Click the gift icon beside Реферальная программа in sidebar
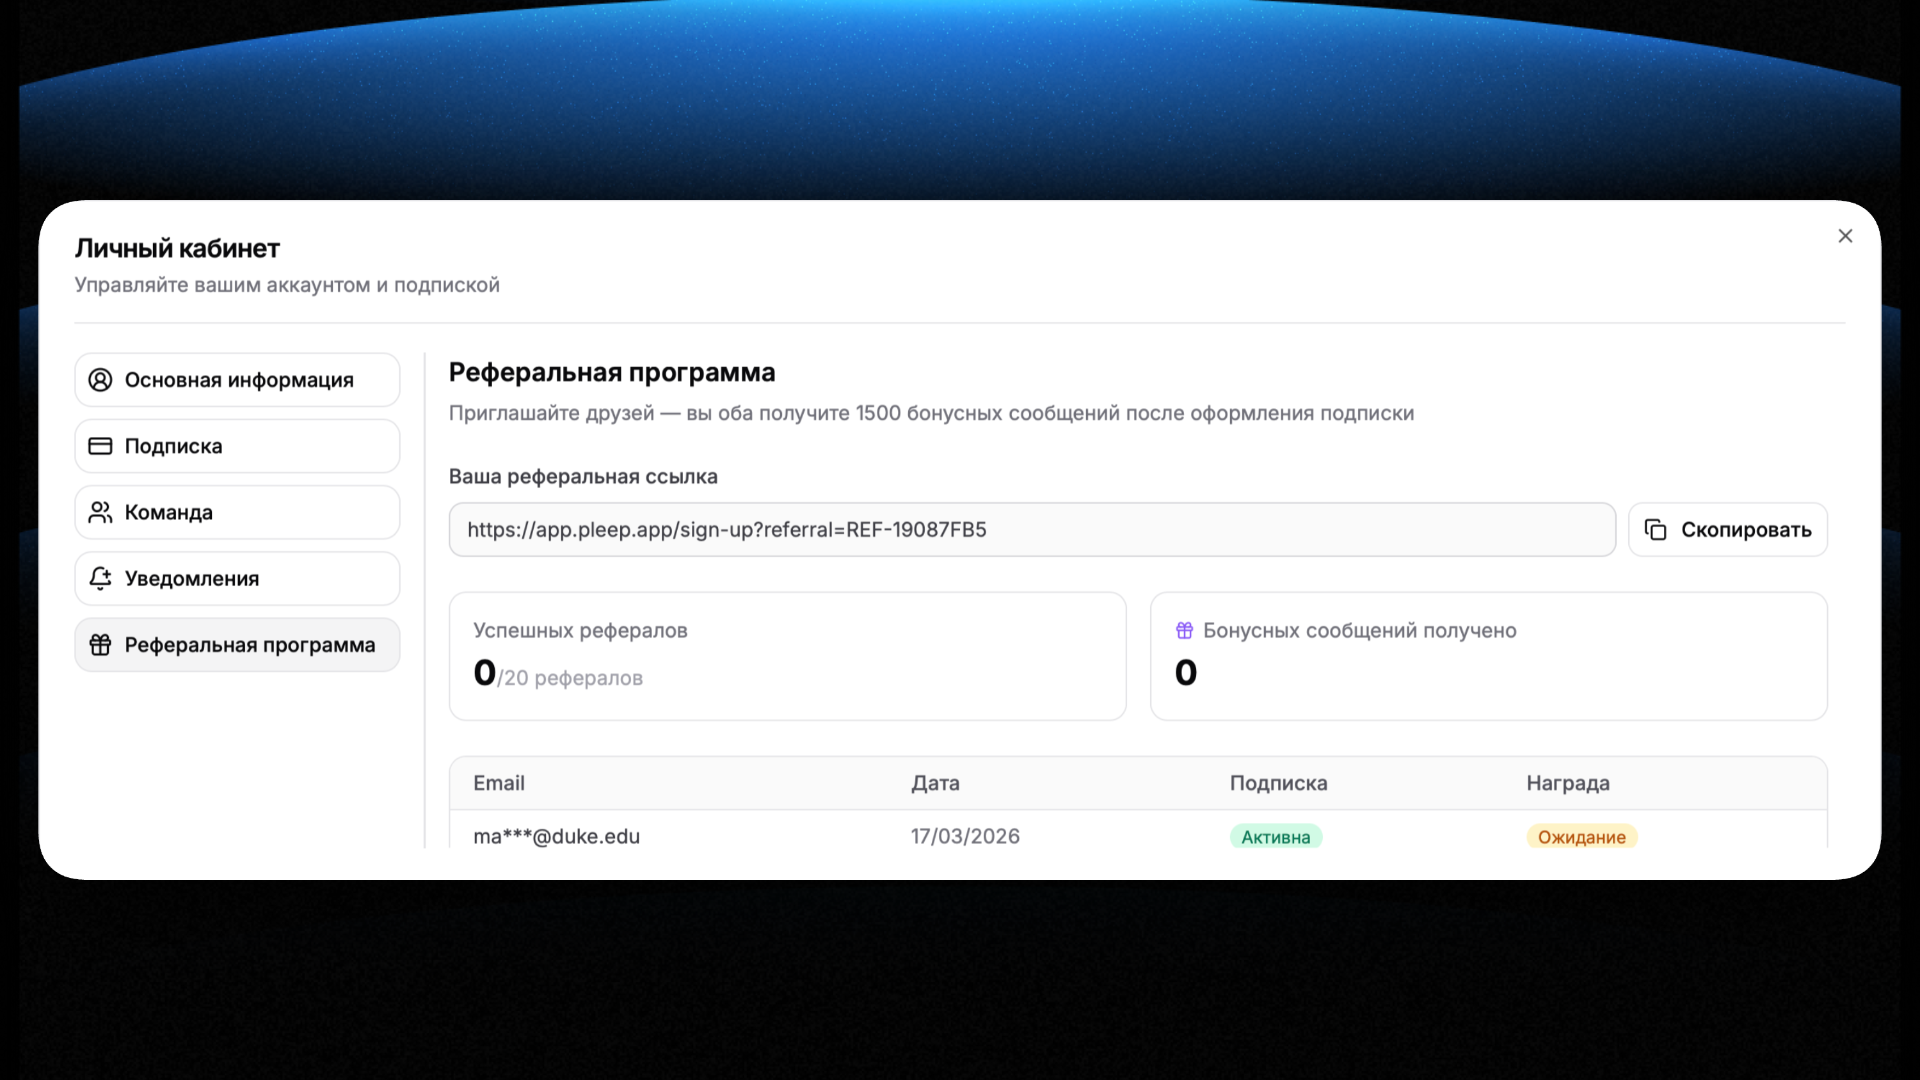The width and height of the screenshot is (1920, 1080). coord(100,645)
